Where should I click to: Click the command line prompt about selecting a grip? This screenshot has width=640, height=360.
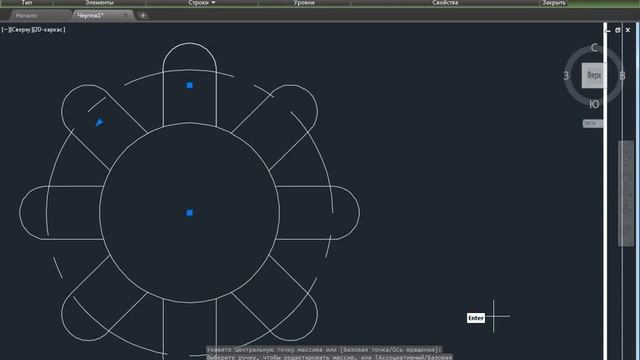pos(329,357)
